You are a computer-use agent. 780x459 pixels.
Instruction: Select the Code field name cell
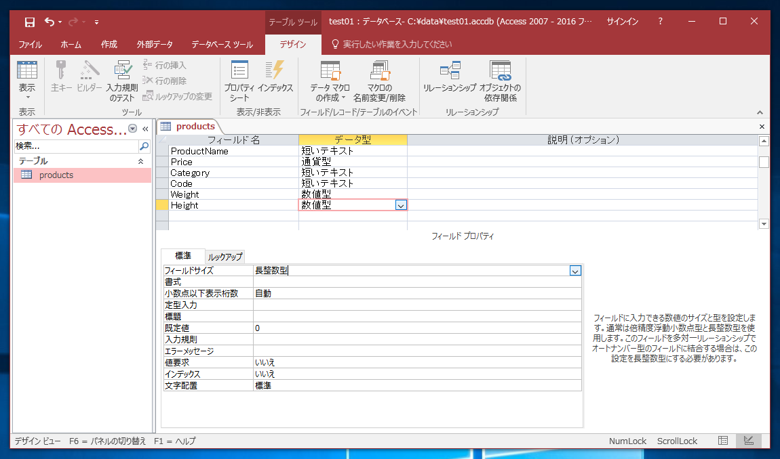[234, 184]
